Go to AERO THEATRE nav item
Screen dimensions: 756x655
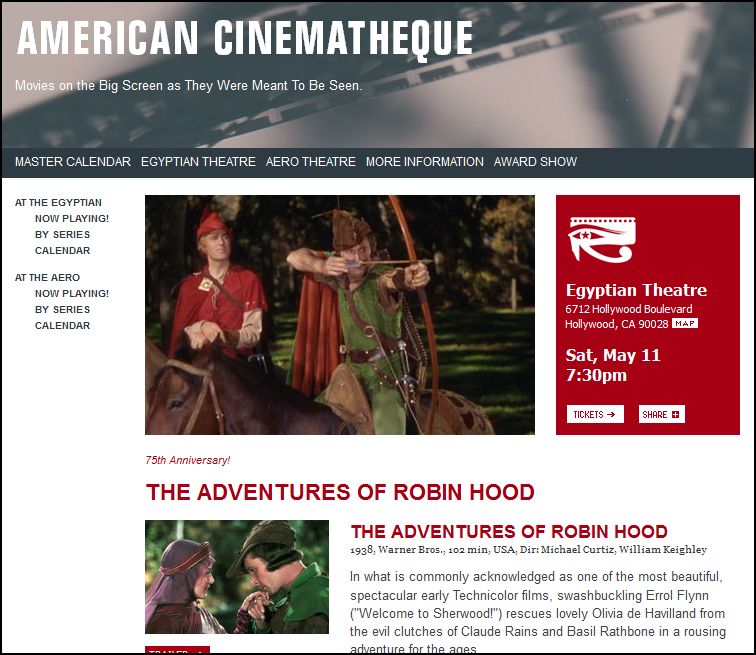(310, 162)
